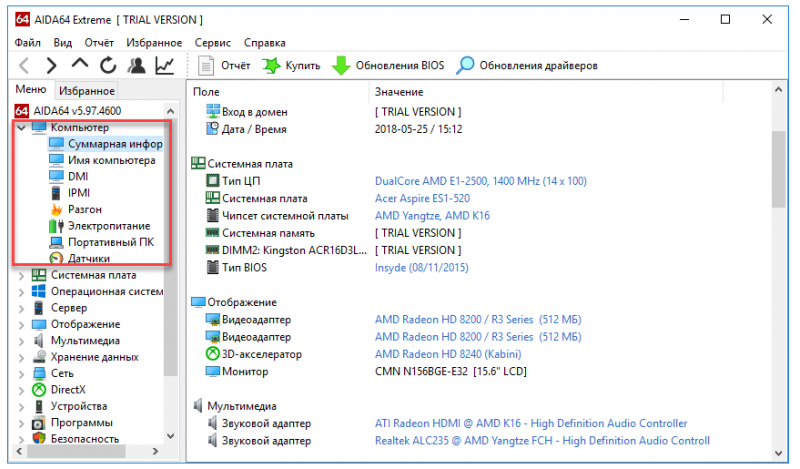800x469 pixels.
Task: Click the Программы icon in the tree
Action: [x=39, y=423]
